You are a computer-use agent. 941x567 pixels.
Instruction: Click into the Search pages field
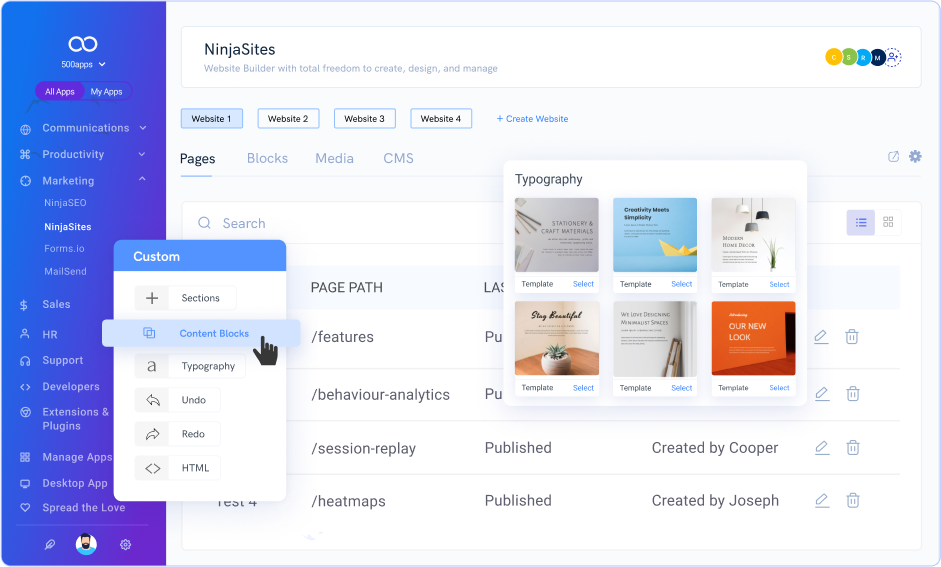pyautogui.click(x=400, y=224)
